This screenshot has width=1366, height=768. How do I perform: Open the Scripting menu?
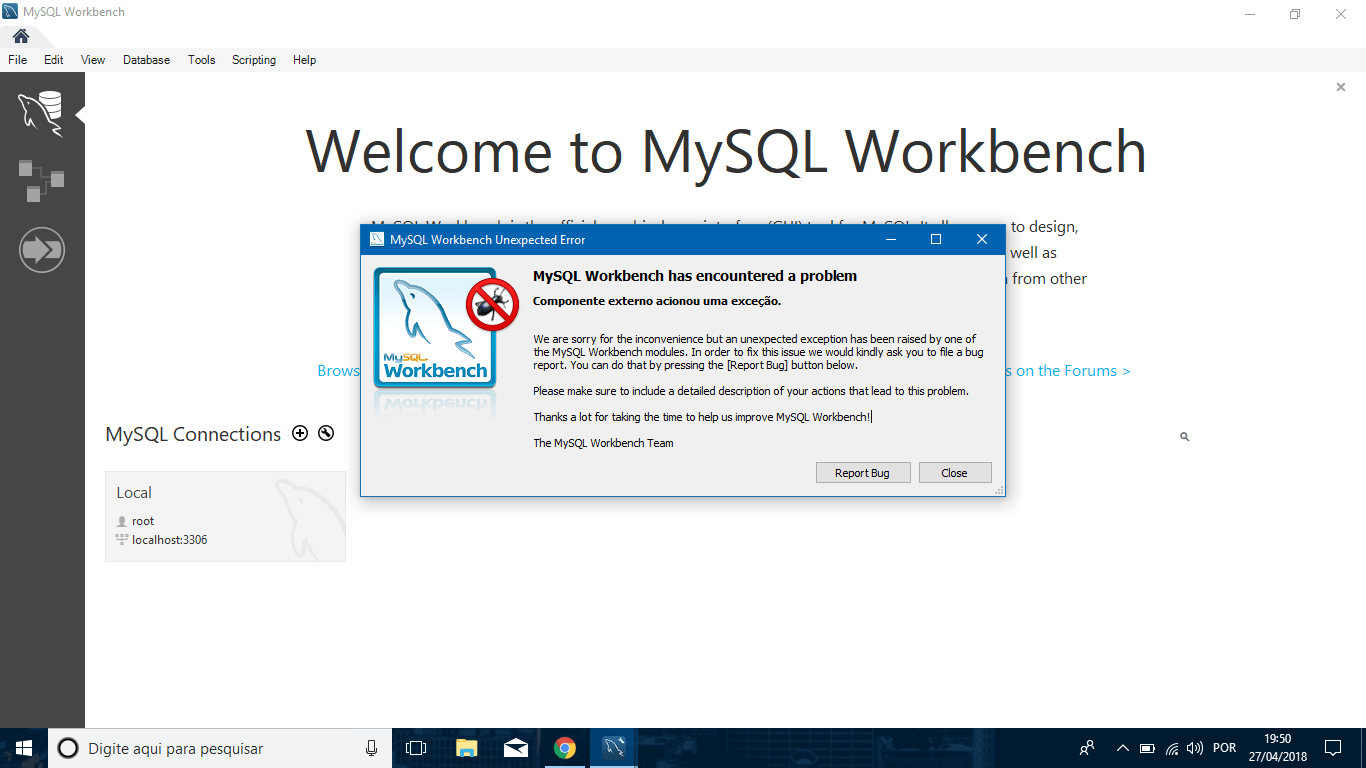(x=254, y=60)
